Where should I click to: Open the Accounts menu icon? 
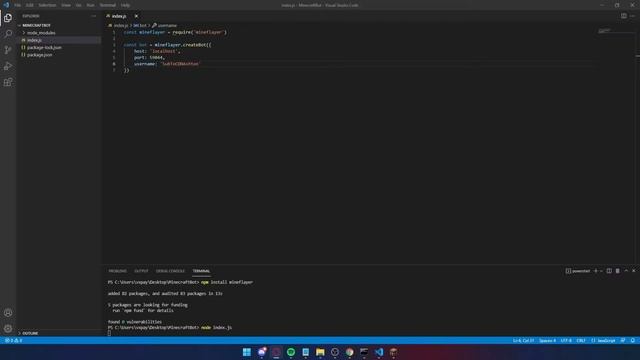pos(8,313)
